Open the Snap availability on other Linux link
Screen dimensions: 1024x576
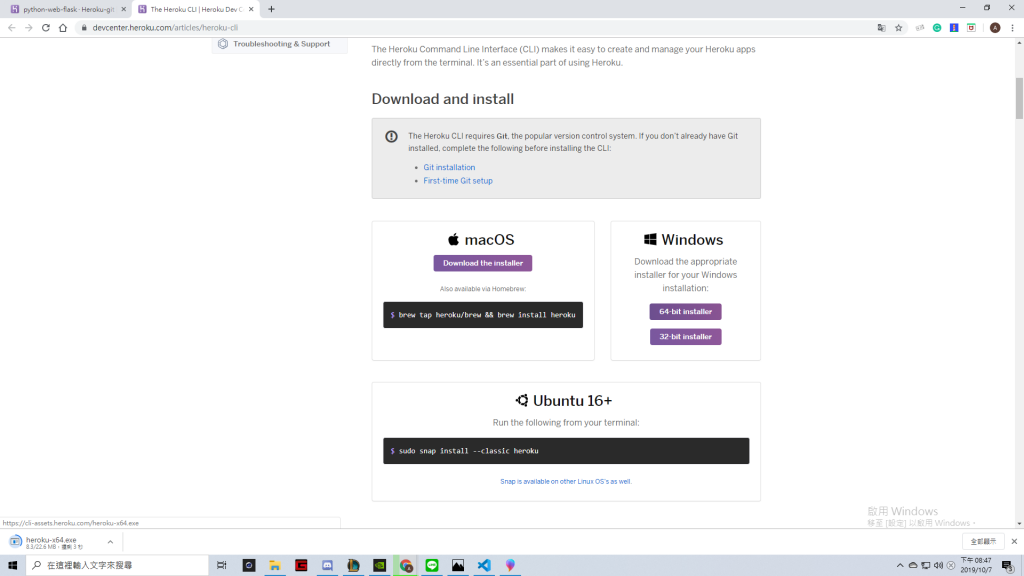566,481
